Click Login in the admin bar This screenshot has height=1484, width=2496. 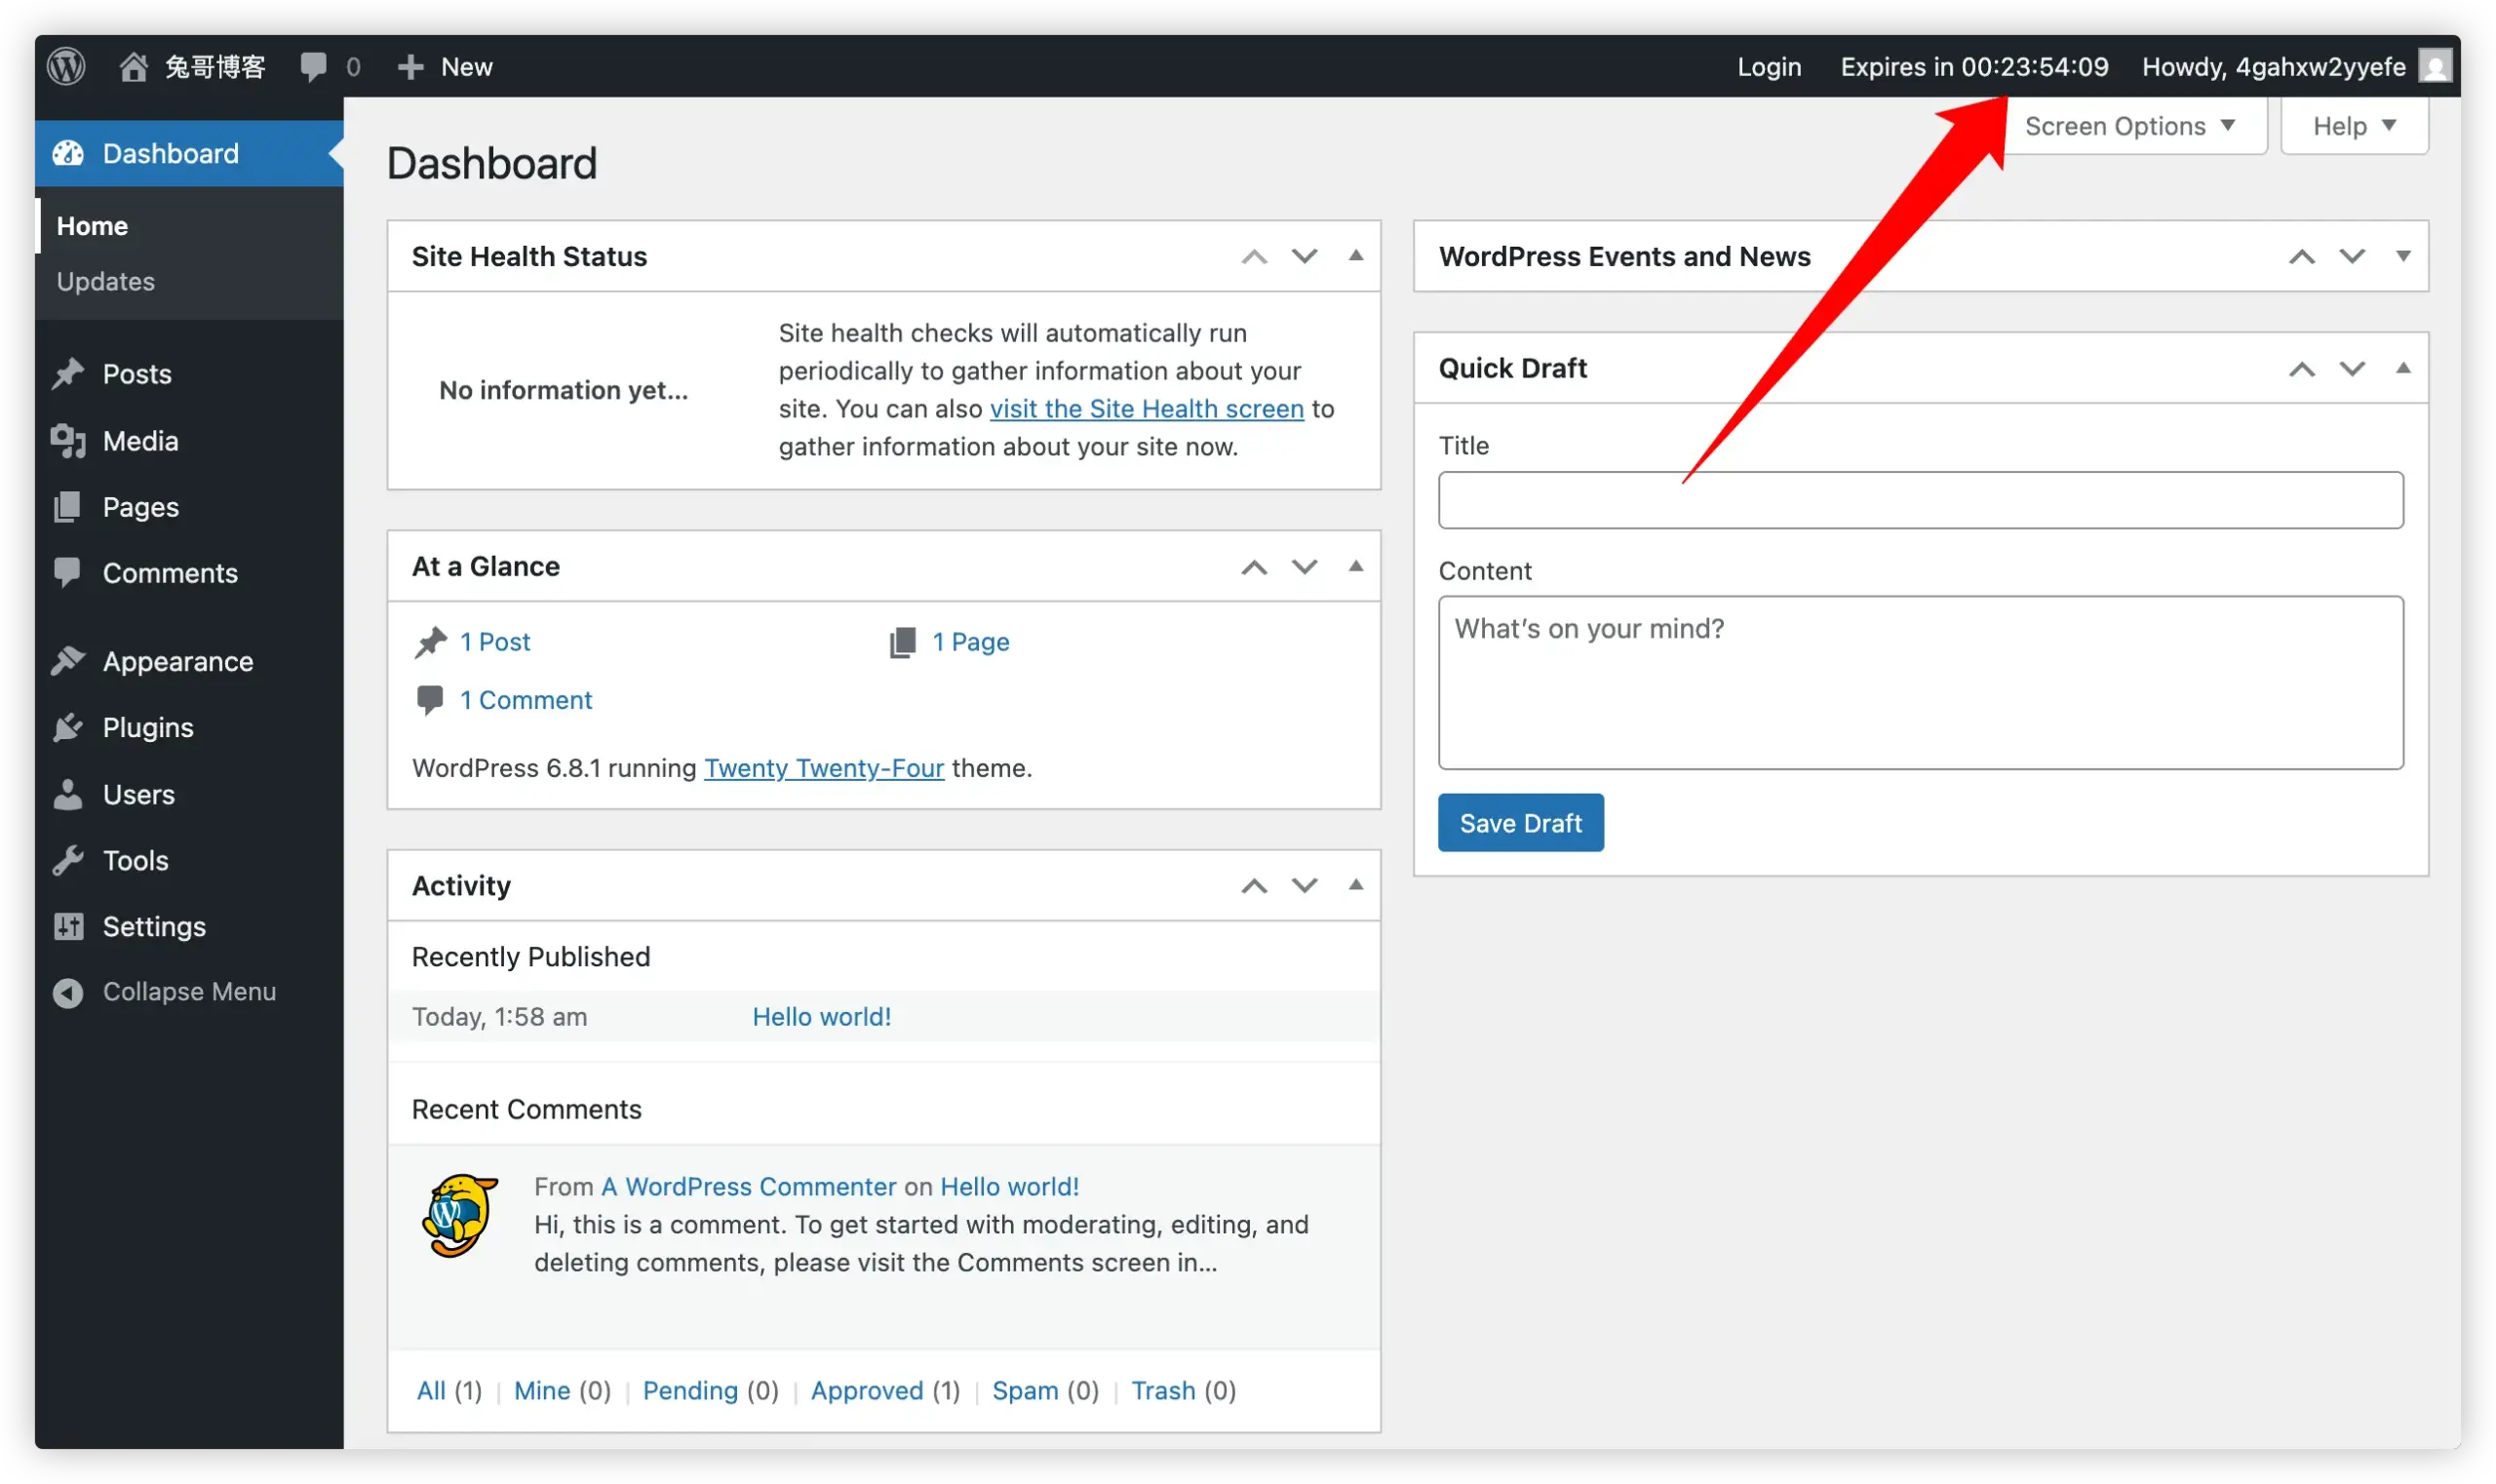click(1769, 67)
